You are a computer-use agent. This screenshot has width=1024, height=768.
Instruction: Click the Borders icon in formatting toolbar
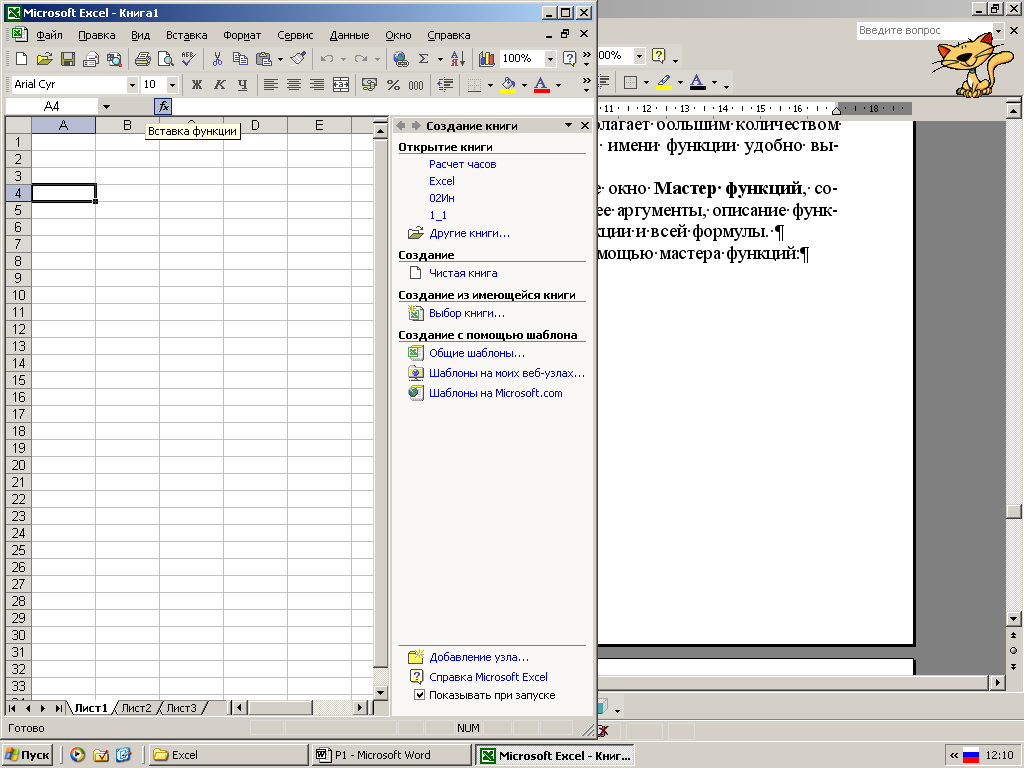475,84
